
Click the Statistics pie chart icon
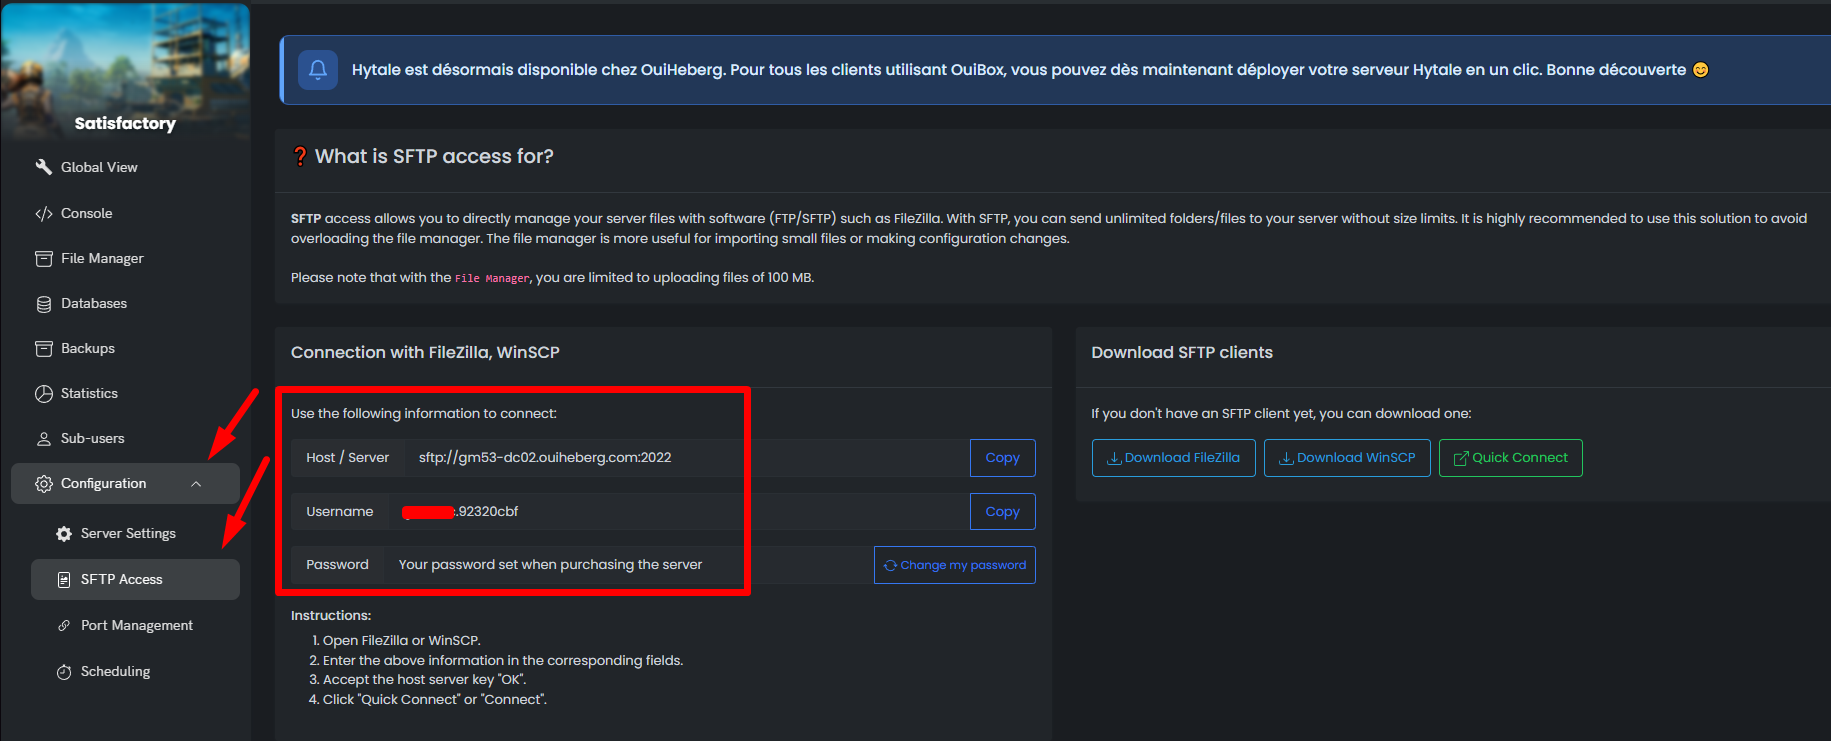click(44, 394)
